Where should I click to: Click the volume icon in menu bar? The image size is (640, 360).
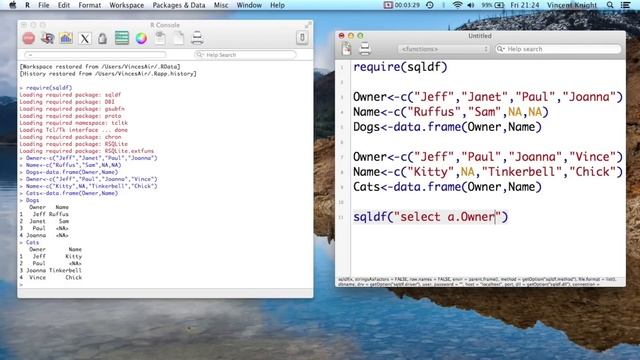tap(471, 5)
